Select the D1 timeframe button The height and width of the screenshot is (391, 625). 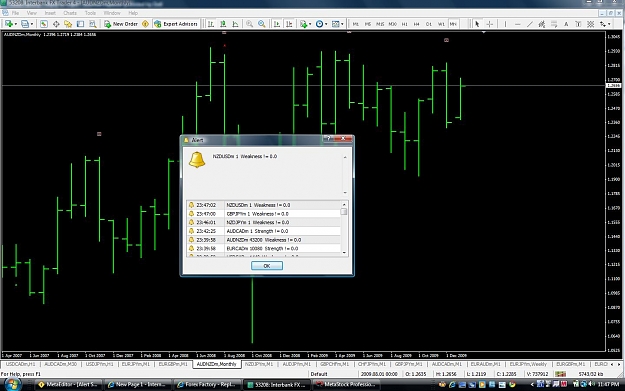tap(429, 24)
